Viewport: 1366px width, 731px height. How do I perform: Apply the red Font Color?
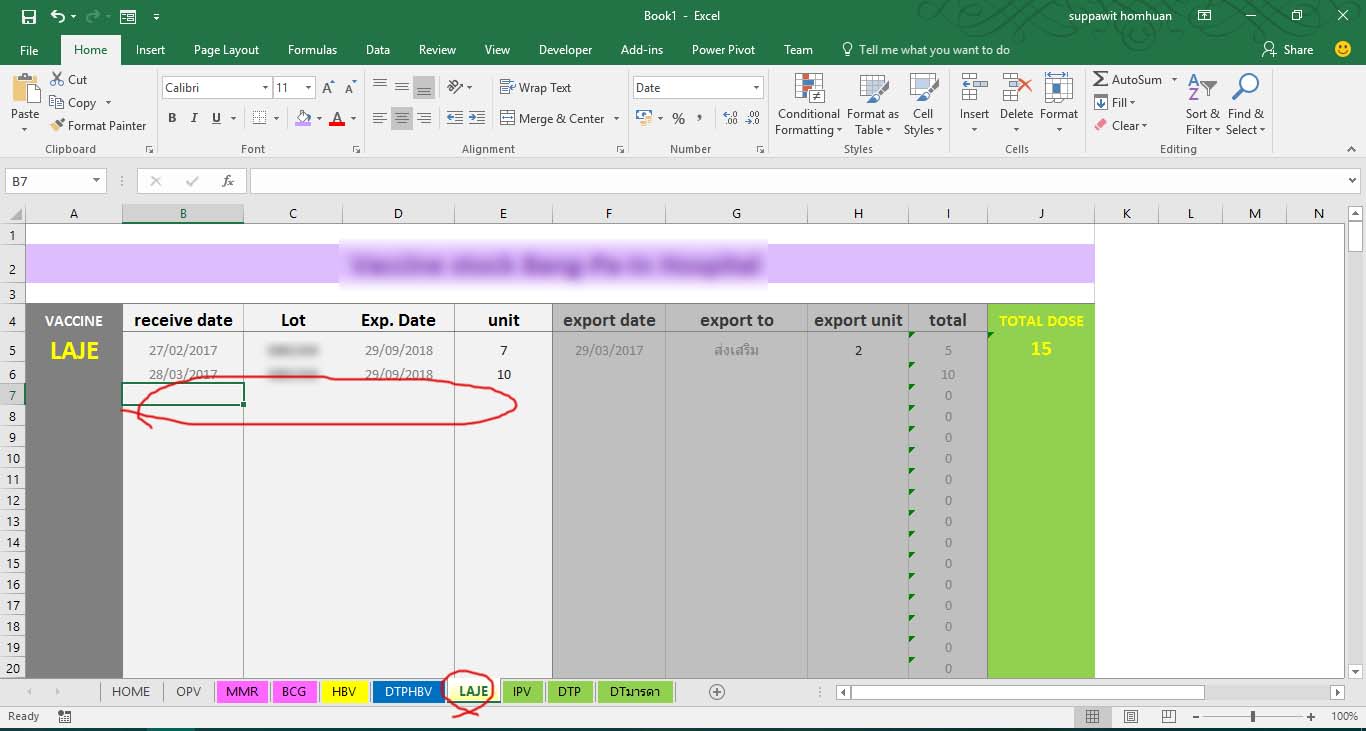pyautogui.click(x=337, y=118)
